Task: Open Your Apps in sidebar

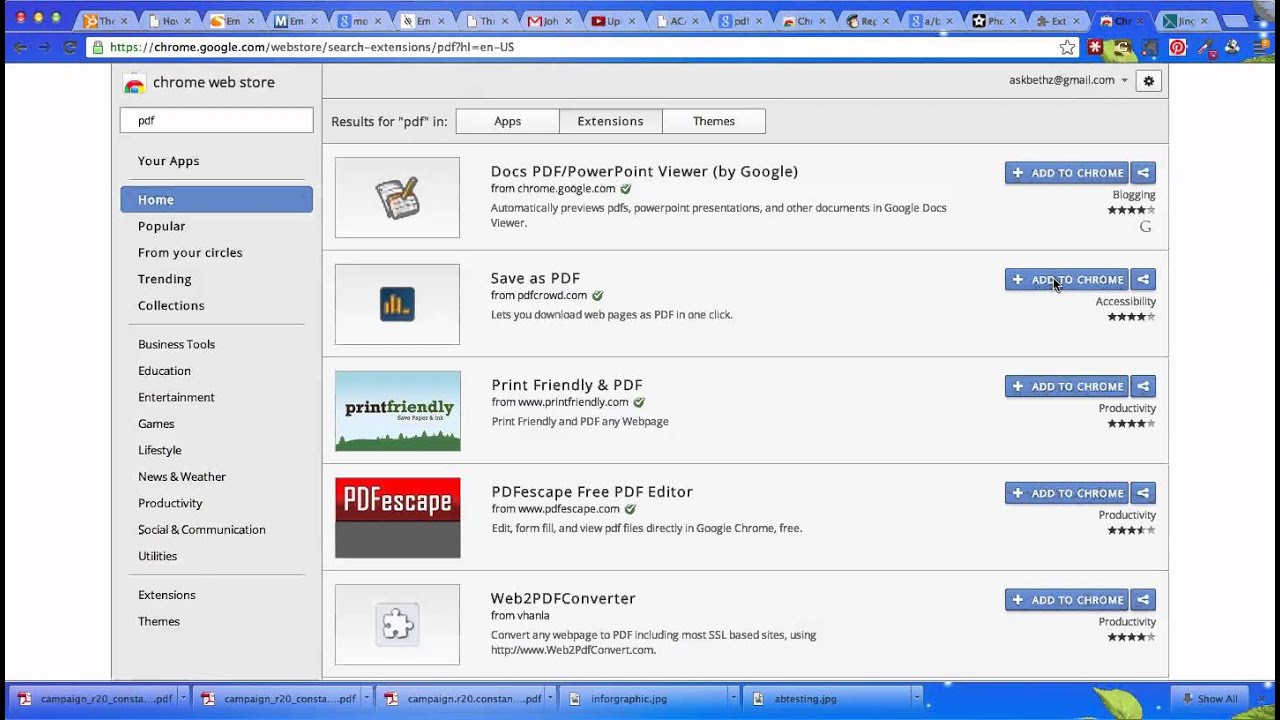Action: point(168,161)
